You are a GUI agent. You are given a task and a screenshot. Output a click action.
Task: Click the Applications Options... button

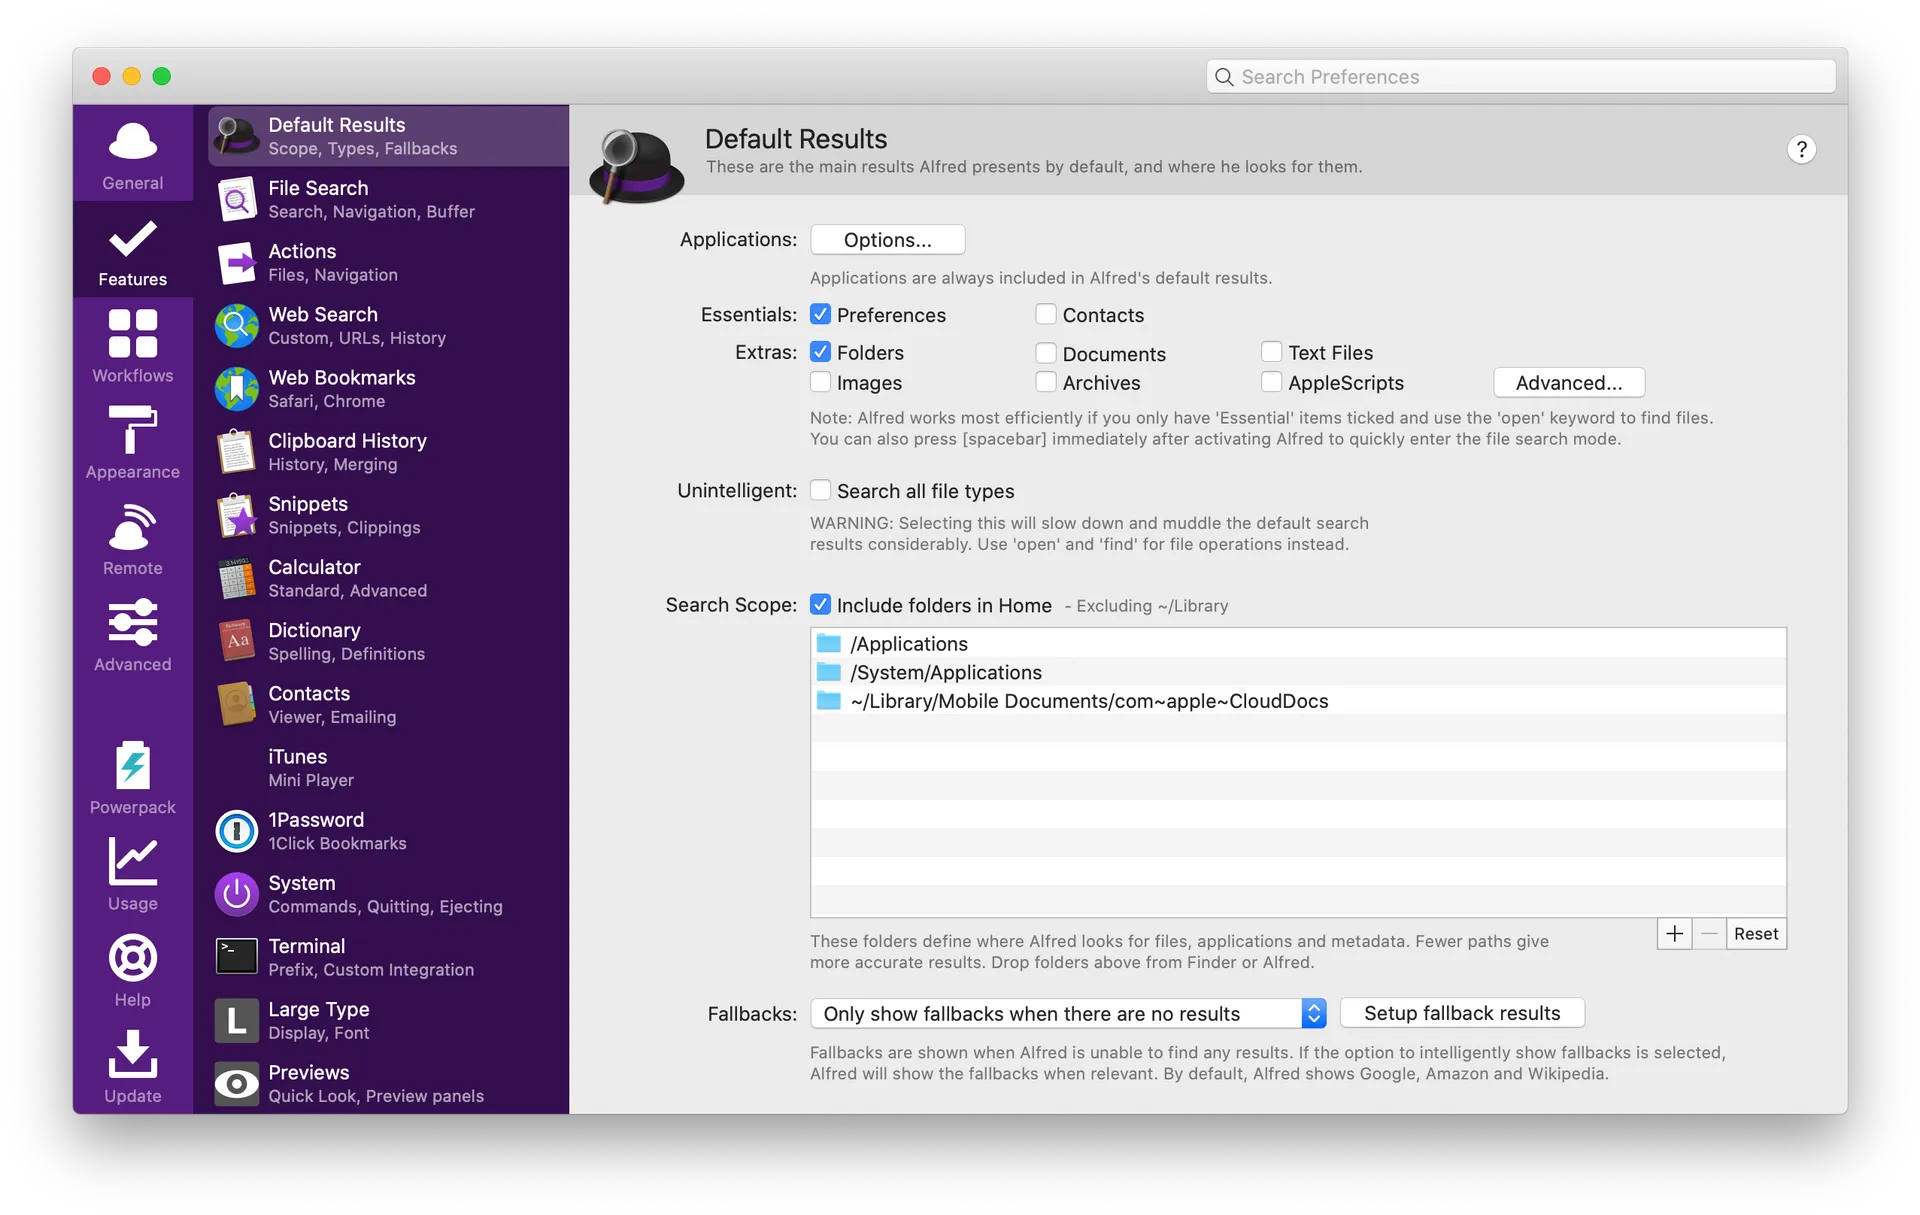888,240
